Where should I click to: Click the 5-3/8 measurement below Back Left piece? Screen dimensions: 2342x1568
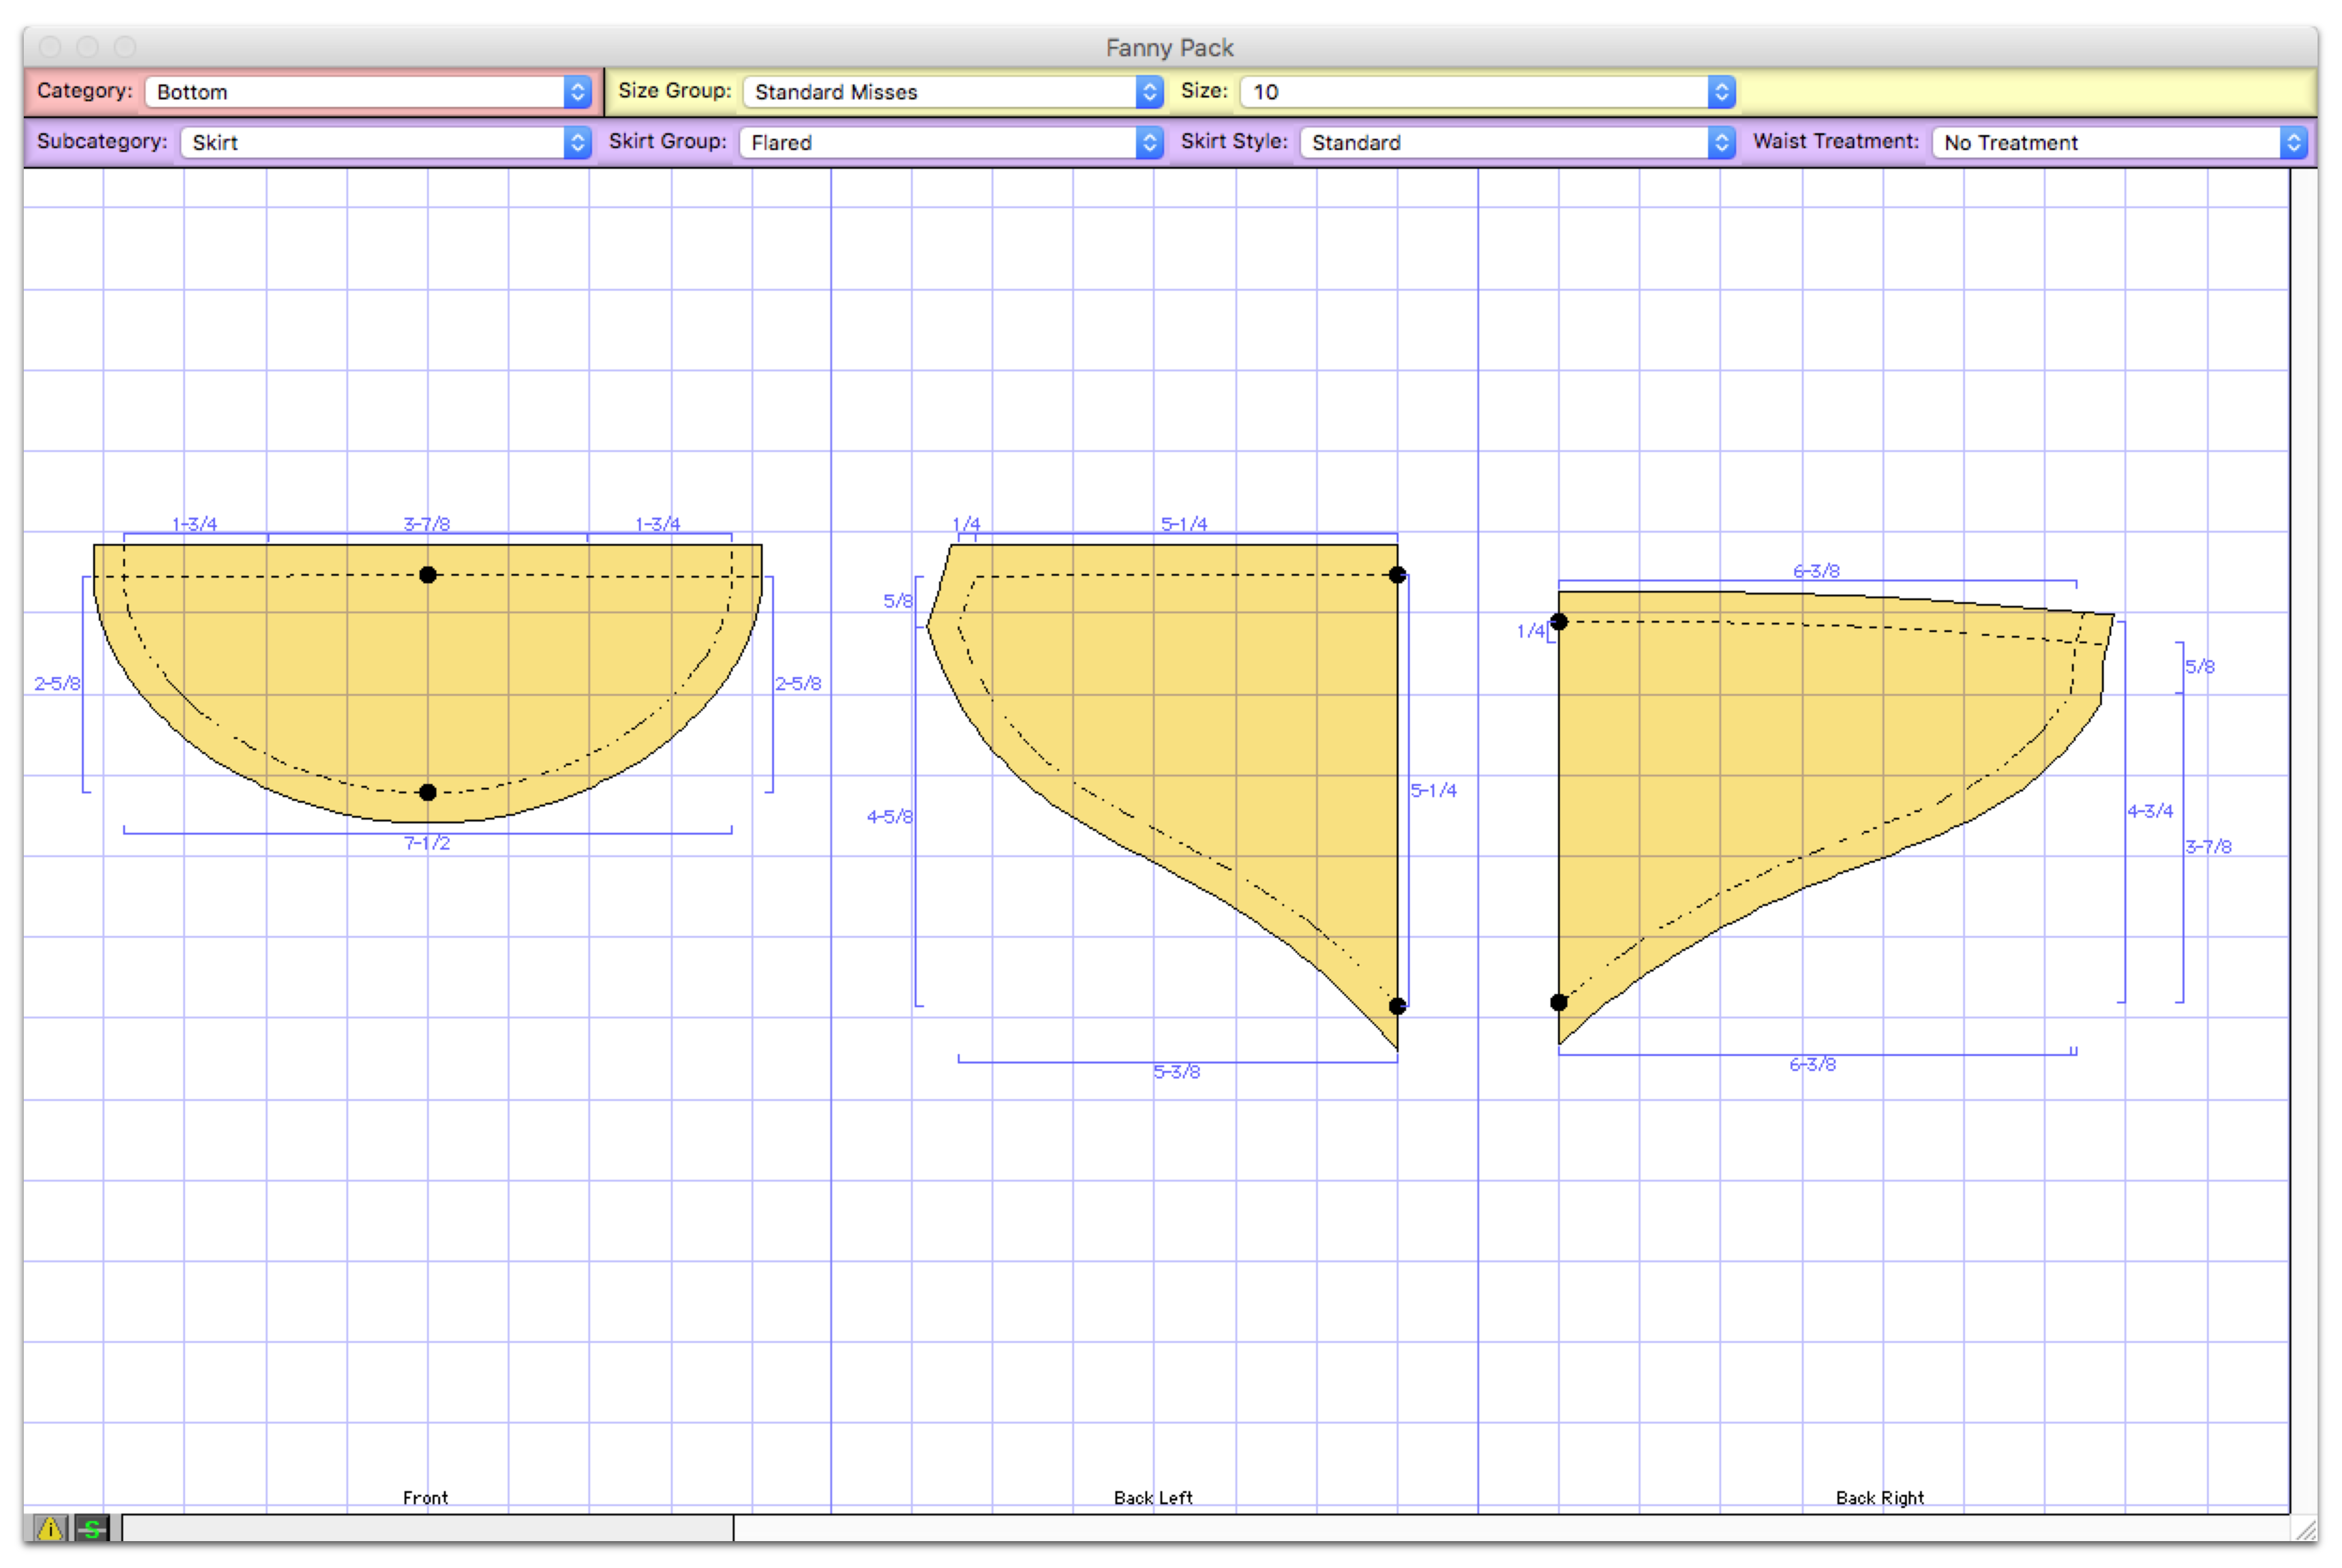(1176, 1073)
